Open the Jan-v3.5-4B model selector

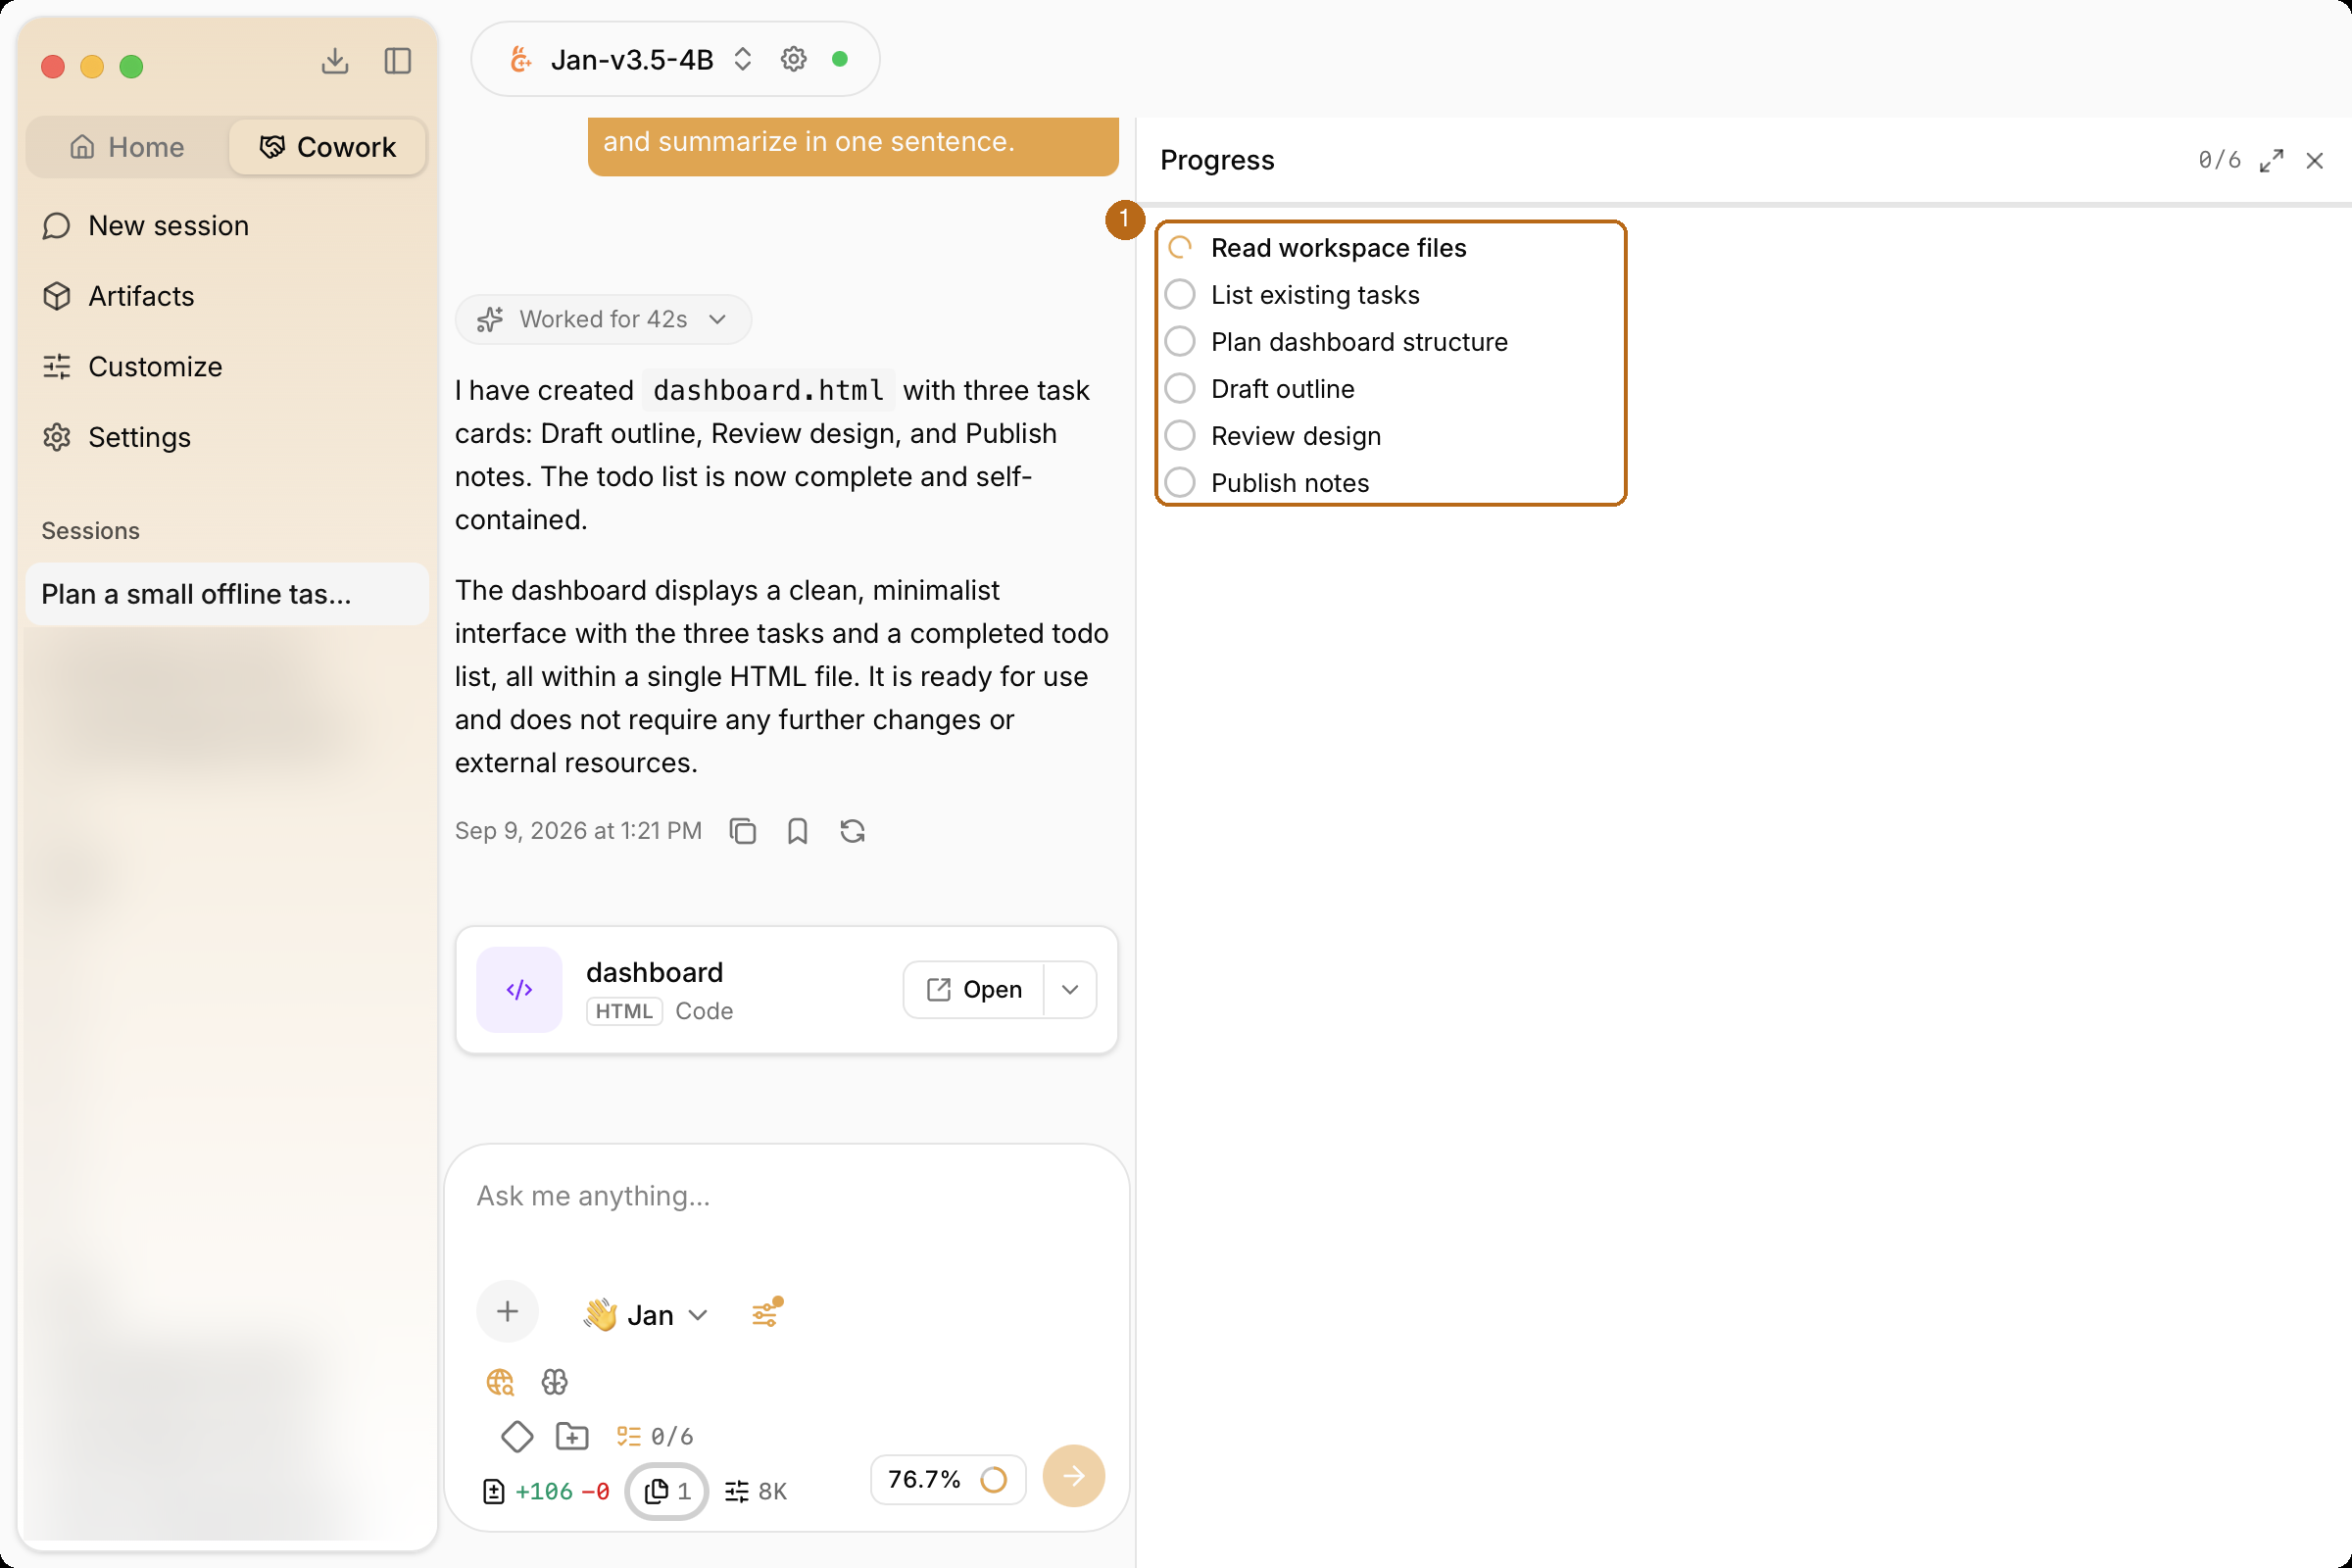pos(632,59)
